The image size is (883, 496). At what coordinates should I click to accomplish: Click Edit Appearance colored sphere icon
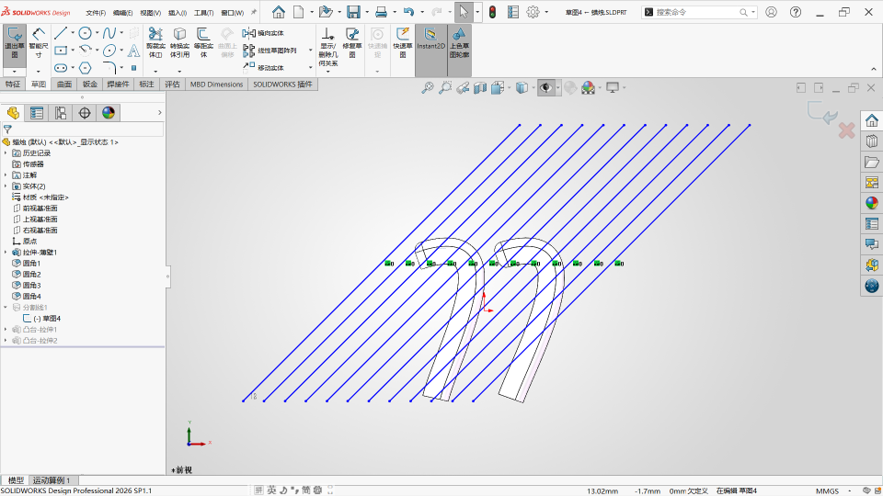tap(588, 87)
